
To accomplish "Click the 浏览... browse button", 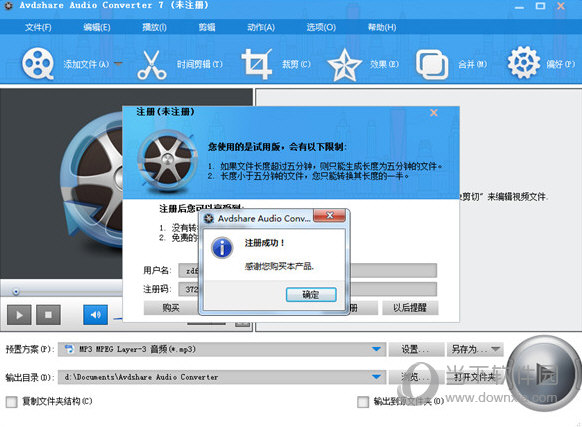I will click(x=416, y=377).
